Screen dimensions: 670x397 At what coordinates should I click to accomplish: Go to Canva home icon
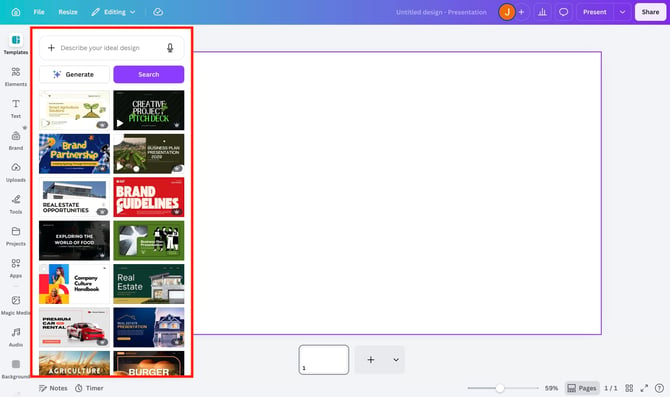click(16, 12)
